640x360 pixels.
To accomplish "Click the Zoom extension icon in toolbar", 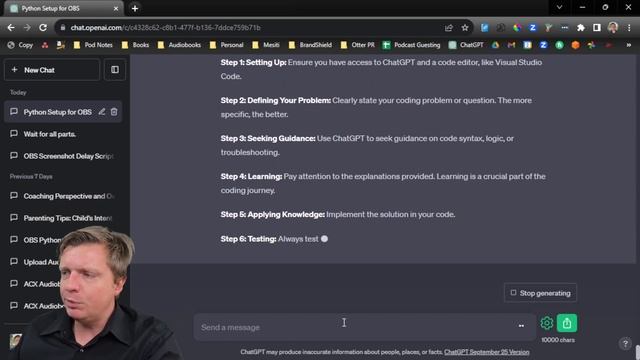I will (x=533, y=28).
